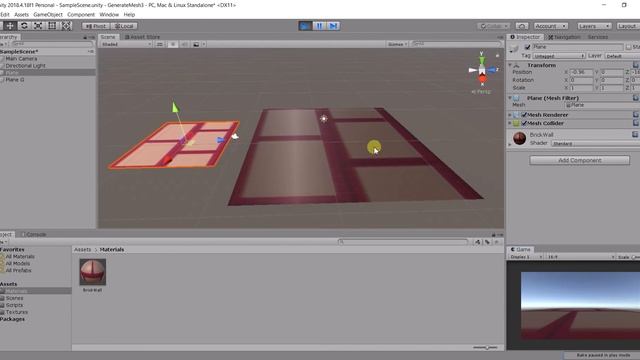Click the Scene view search field
This screenshot has width=640, height=360.
pos(456,44)
